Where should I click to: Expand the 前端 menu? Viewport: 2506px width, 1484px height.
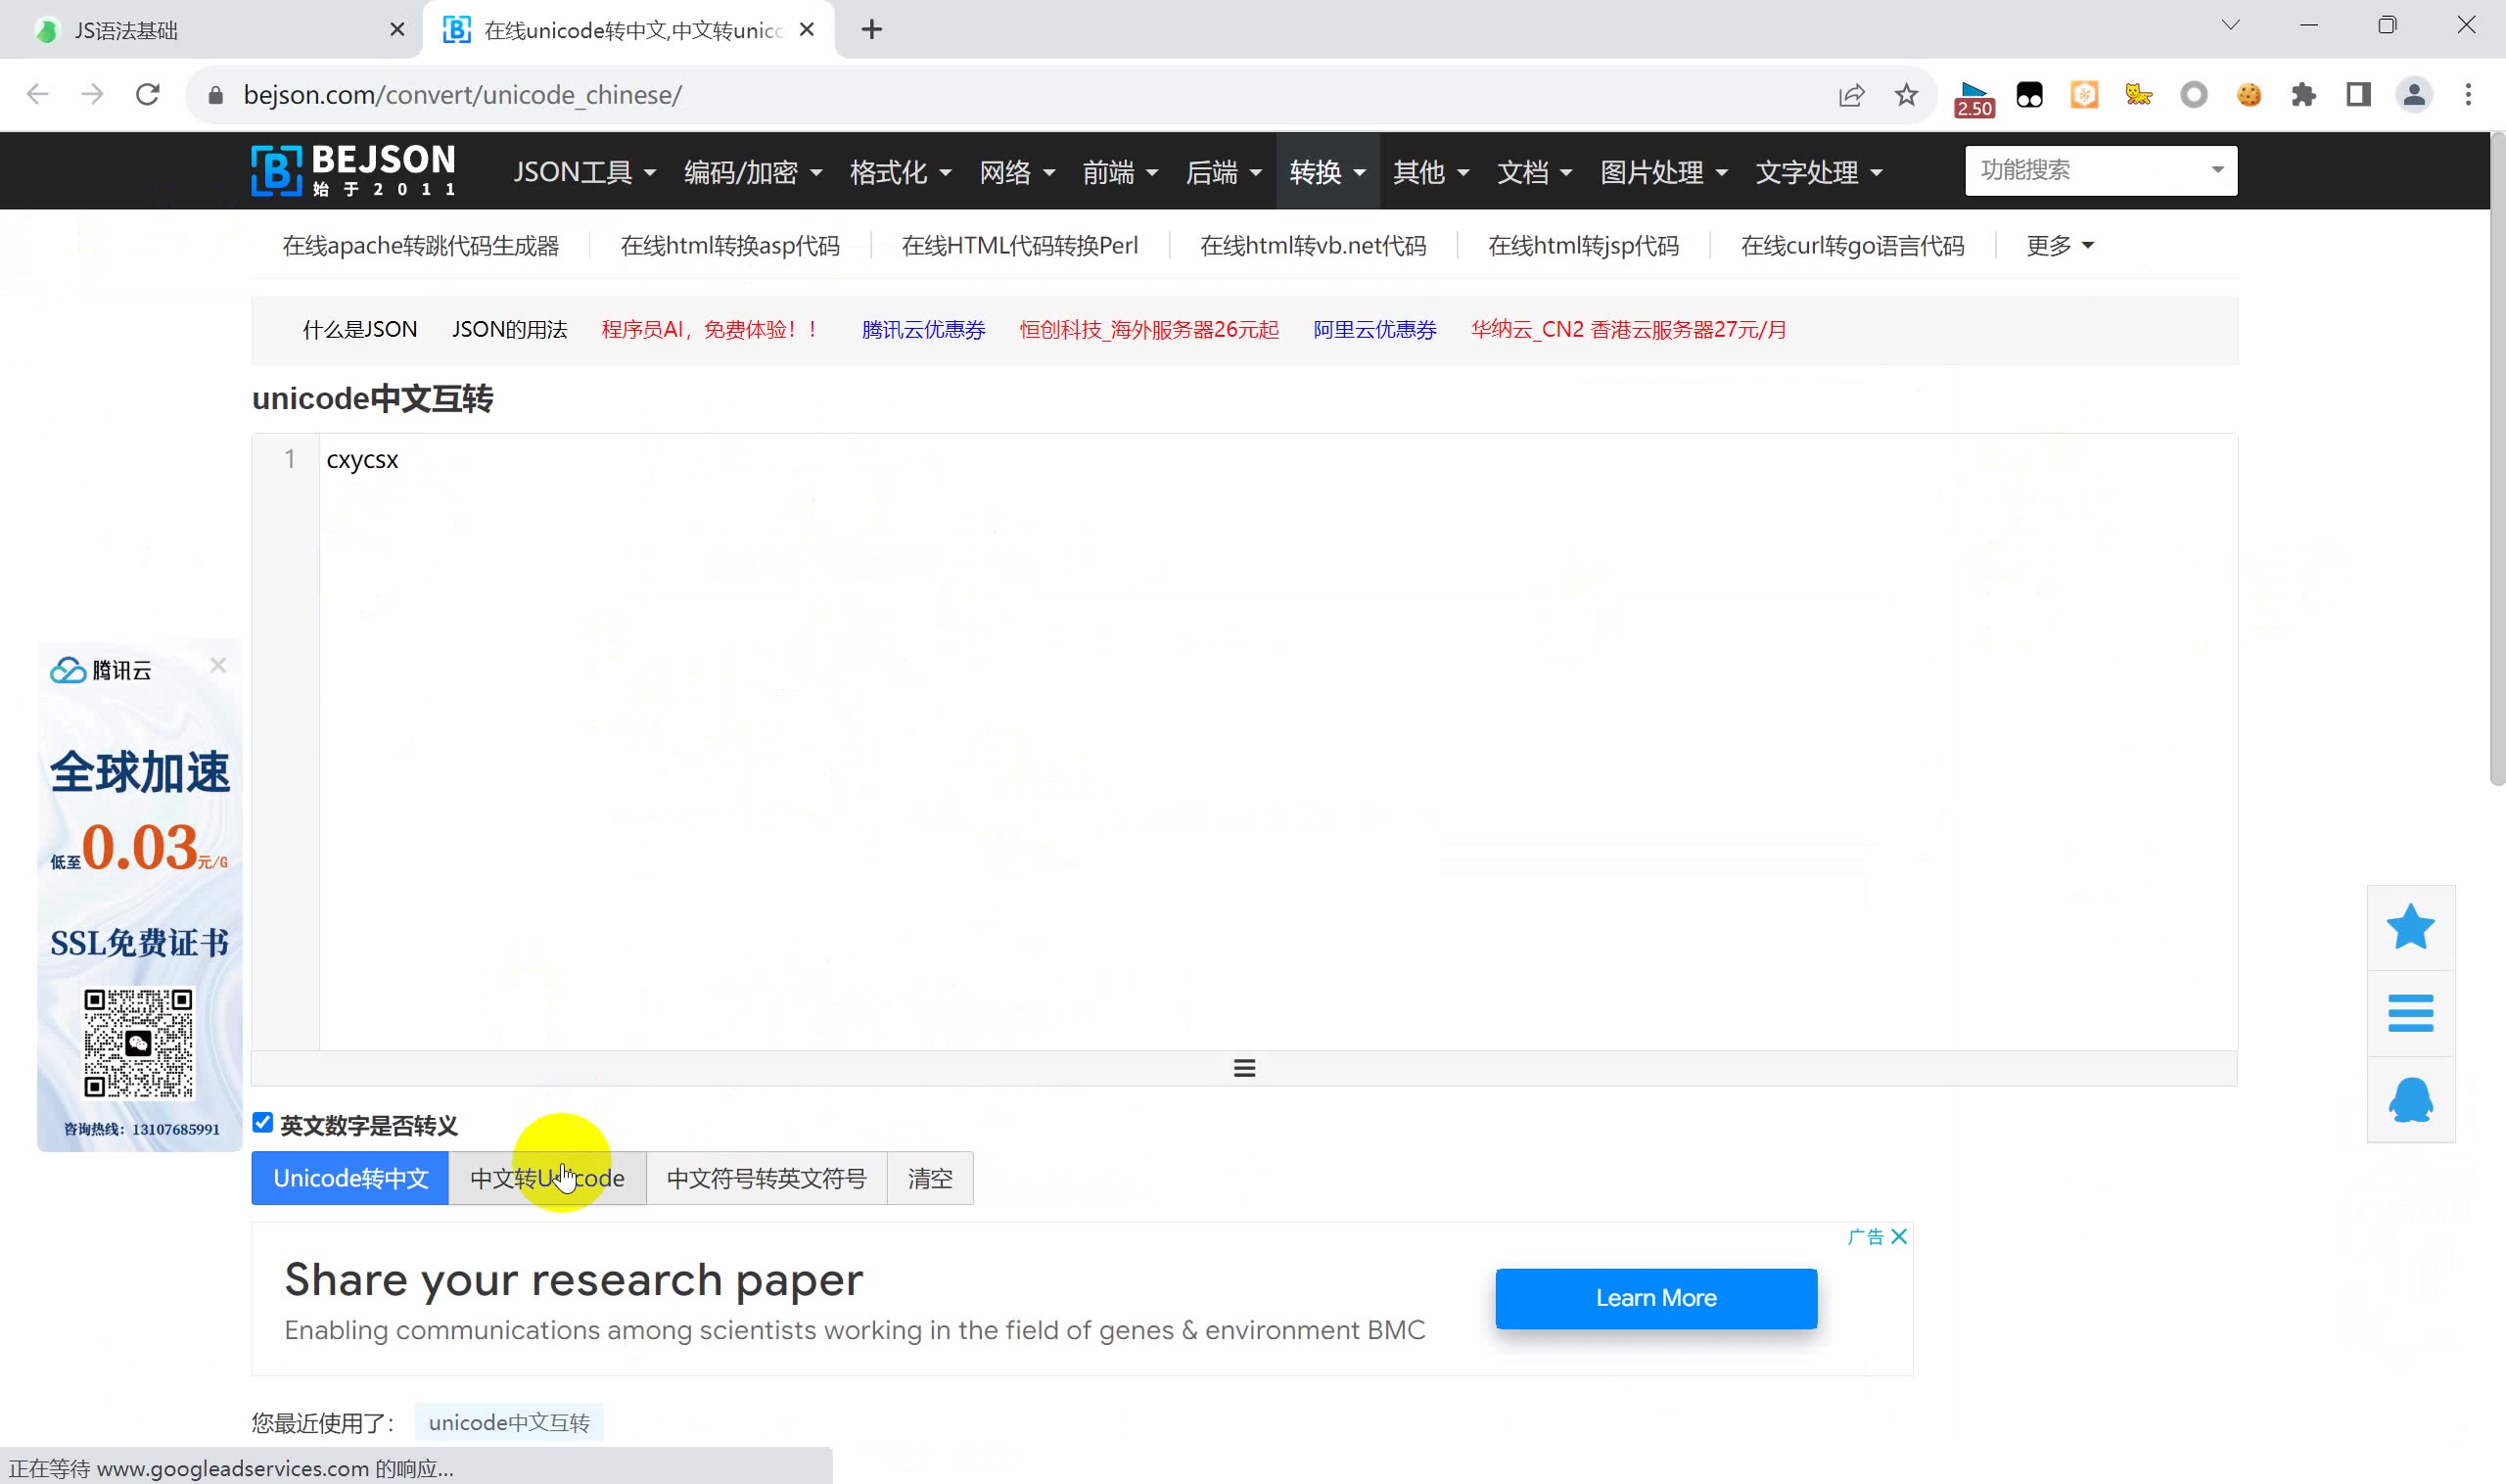(x=1120, y=172)
